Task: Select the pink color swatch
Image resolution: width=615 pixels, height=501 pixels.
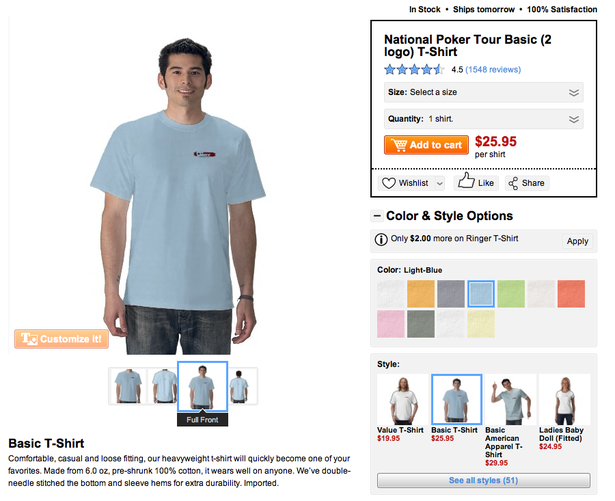Action: 391,324
